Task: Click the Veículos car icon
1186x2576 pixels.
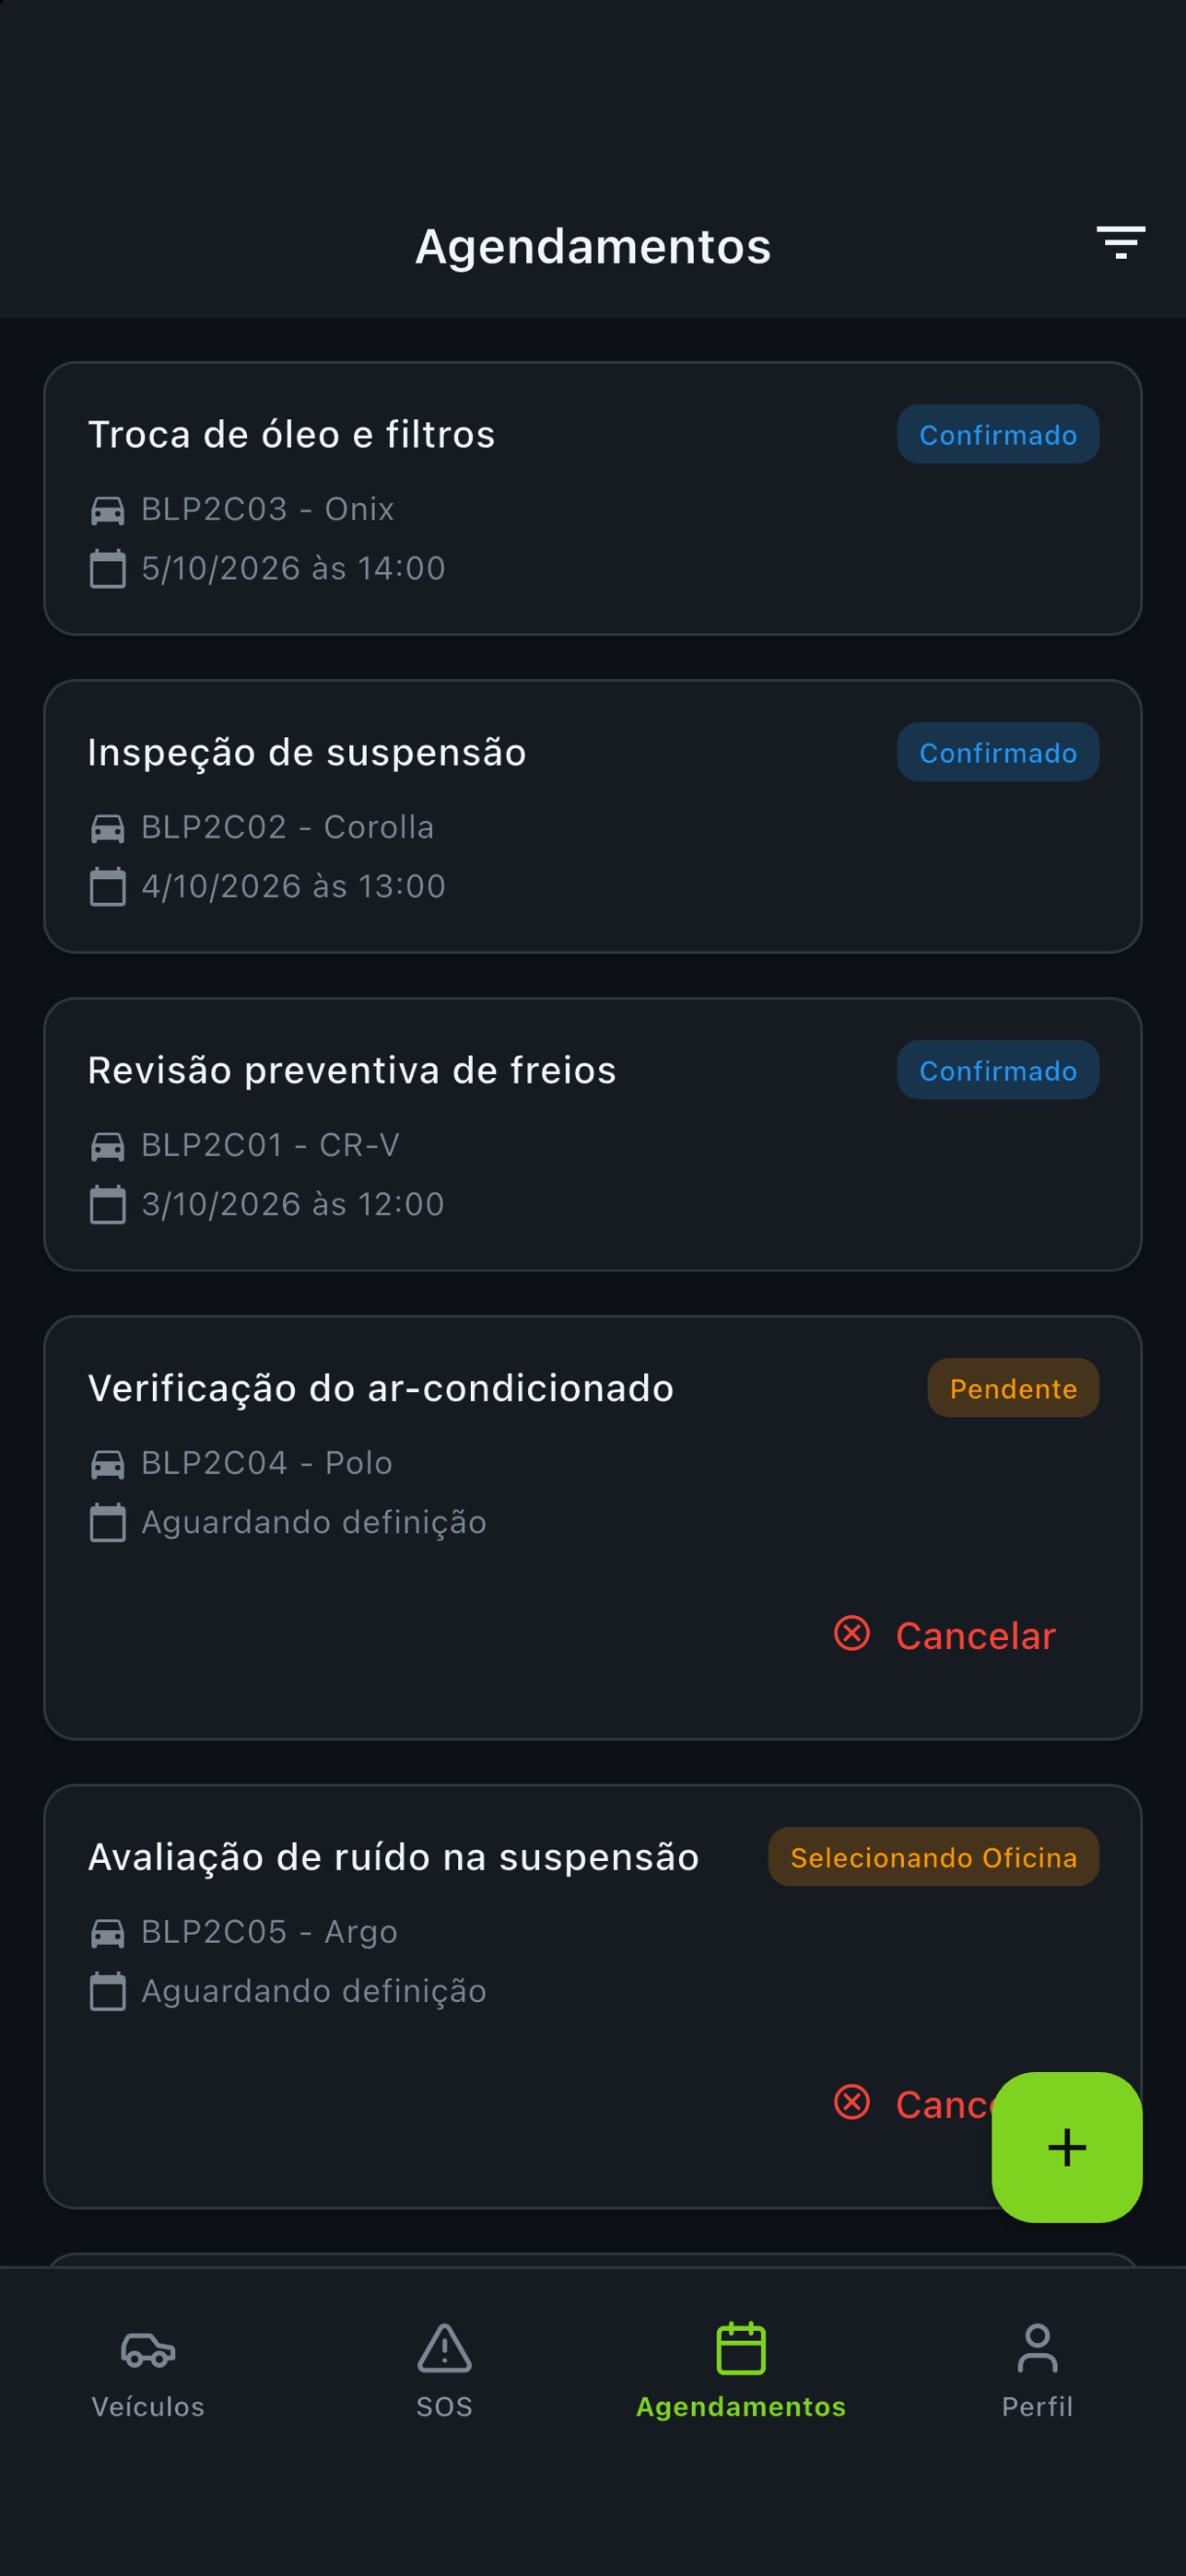Action: point(148,2349)
